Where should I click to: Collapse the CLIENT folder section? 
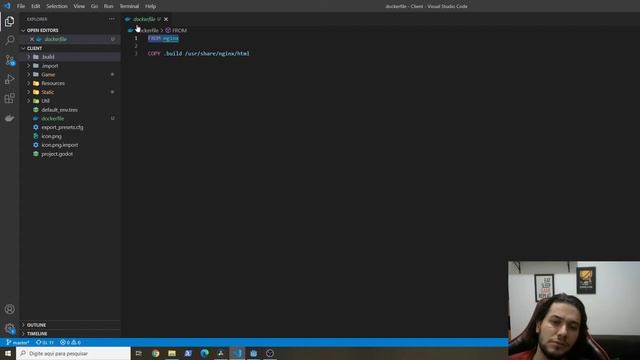34,48
